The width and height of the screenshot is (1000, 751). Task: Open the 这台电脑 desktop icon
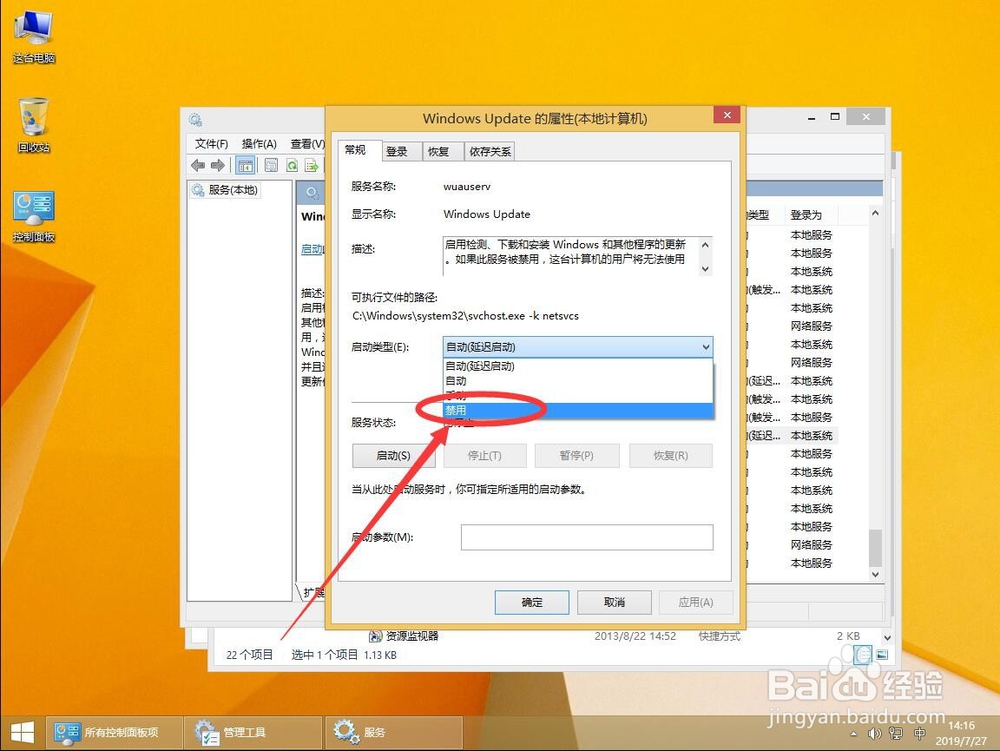[34, 37]
